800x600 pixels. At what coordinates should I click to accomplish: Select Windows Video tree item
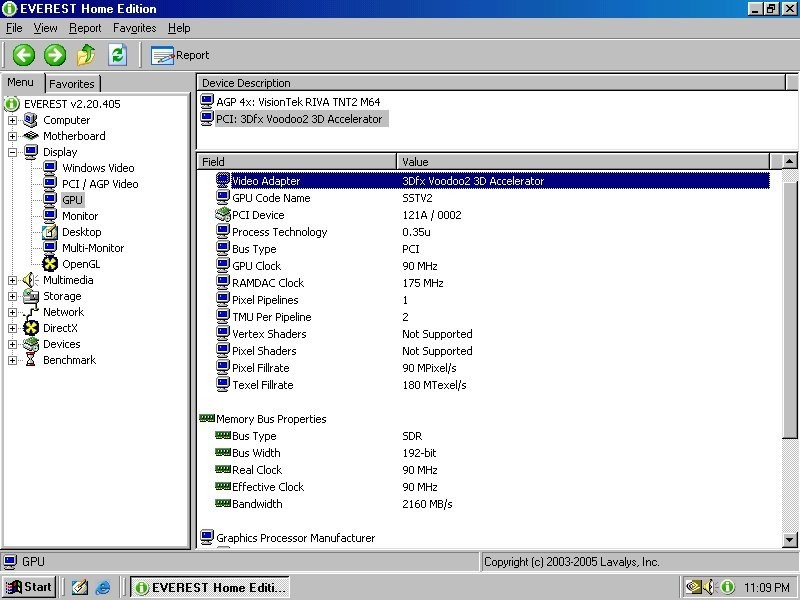coord(97,168)
